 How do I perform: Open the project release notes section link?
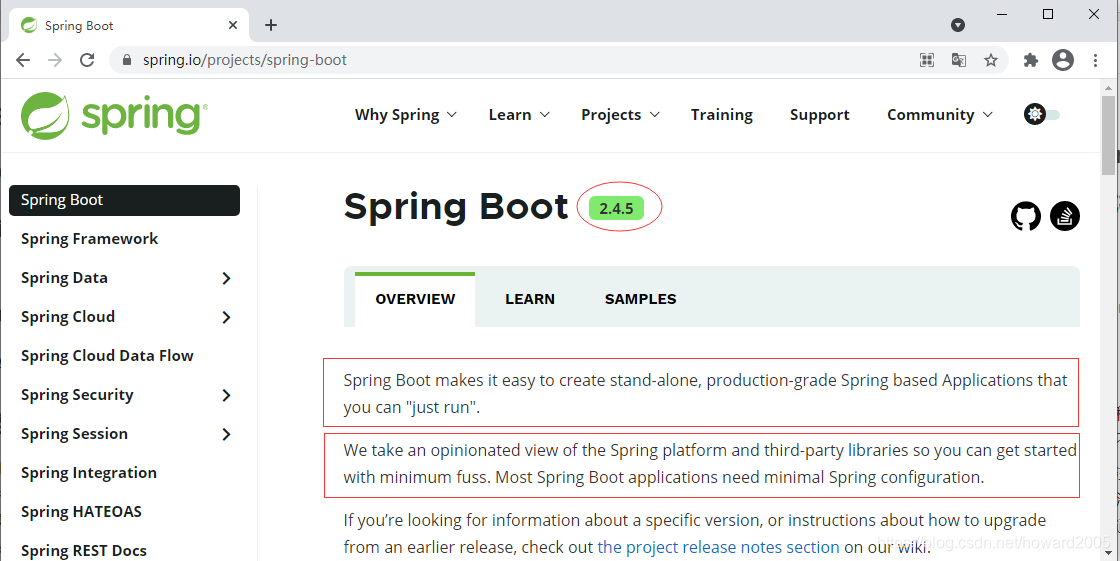click(719, 547)
